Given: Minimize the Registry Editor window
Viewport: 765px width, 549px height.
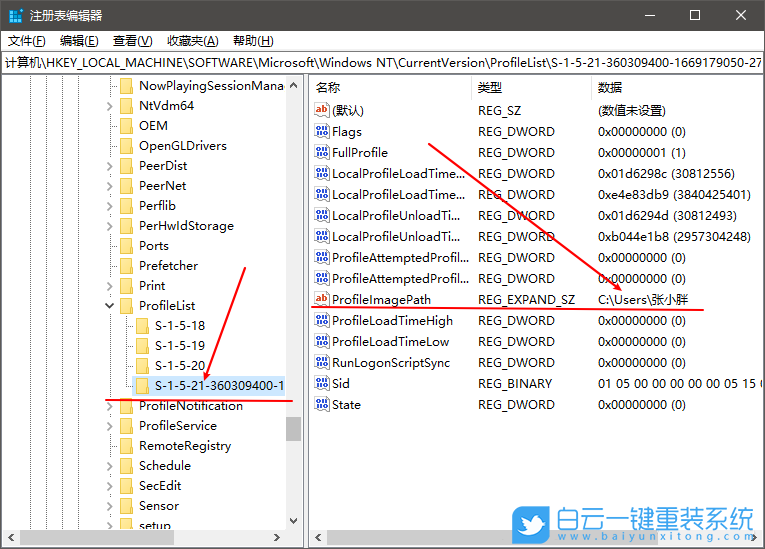Looking at the screenshot, I should 650,16.
